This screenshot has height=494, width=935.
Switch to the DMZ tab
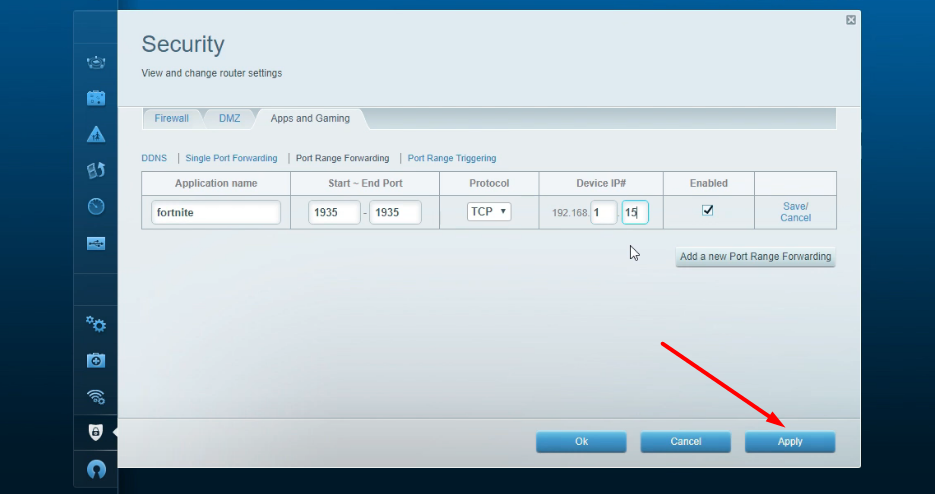coord(229,118)
